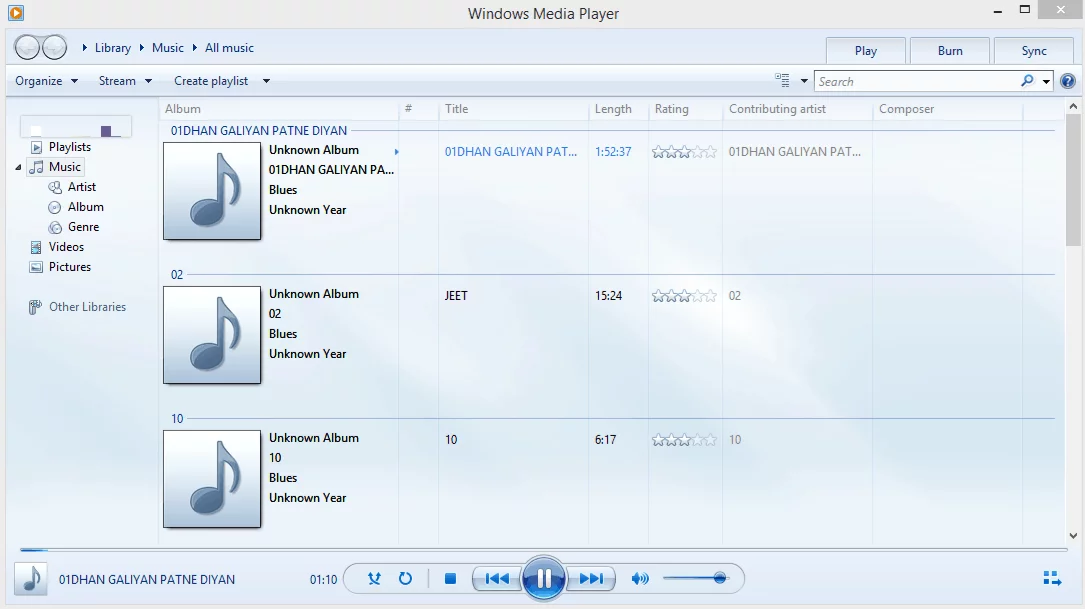
Task: Toggle repeat mode on
Action: [x=405, y=579]
